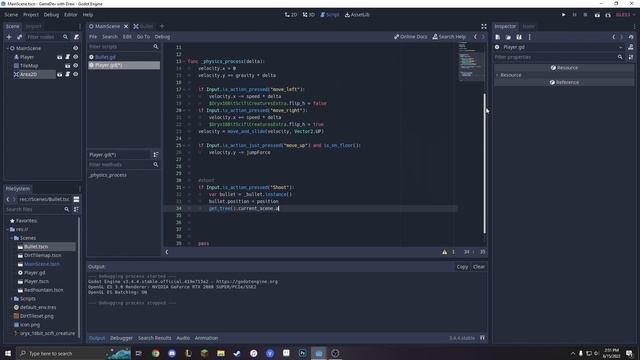Fold the Shoot if-block at line 31
Viewport: 640px width, 360px height.
tap(184, 187)
